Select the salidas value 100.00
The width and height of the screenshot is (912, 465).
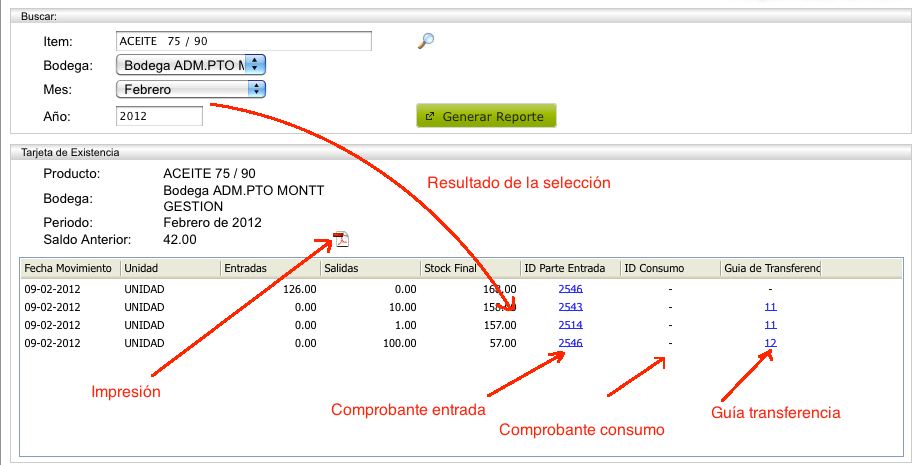click(400, 343)
